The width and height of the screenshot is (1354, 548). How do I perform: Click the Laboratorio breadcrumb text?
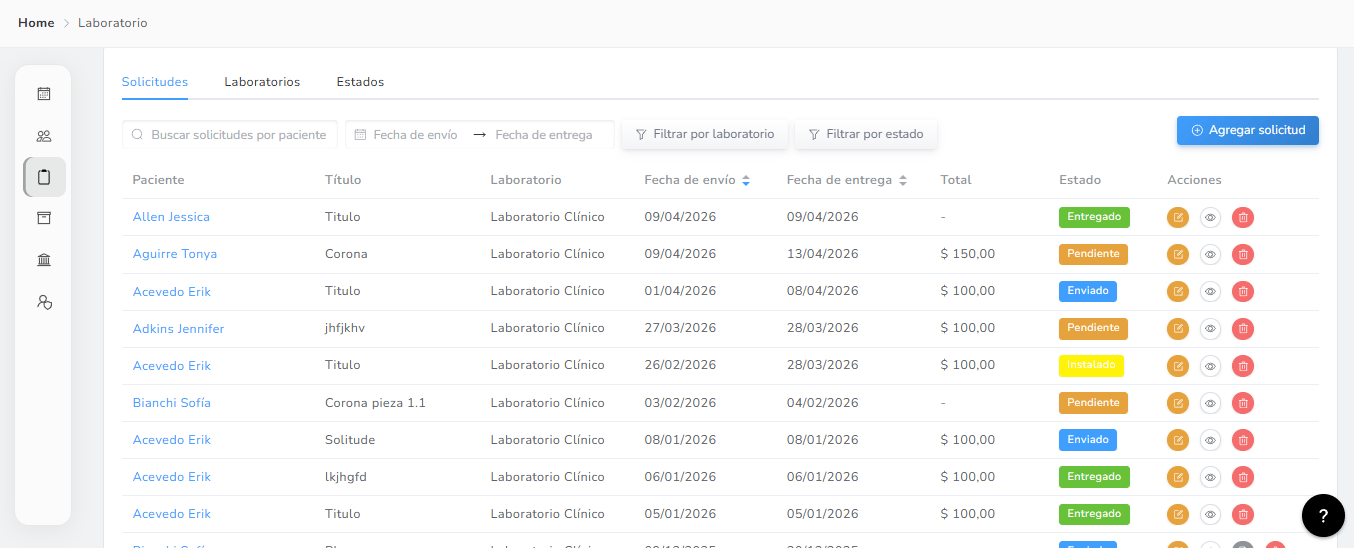[113, 23]
